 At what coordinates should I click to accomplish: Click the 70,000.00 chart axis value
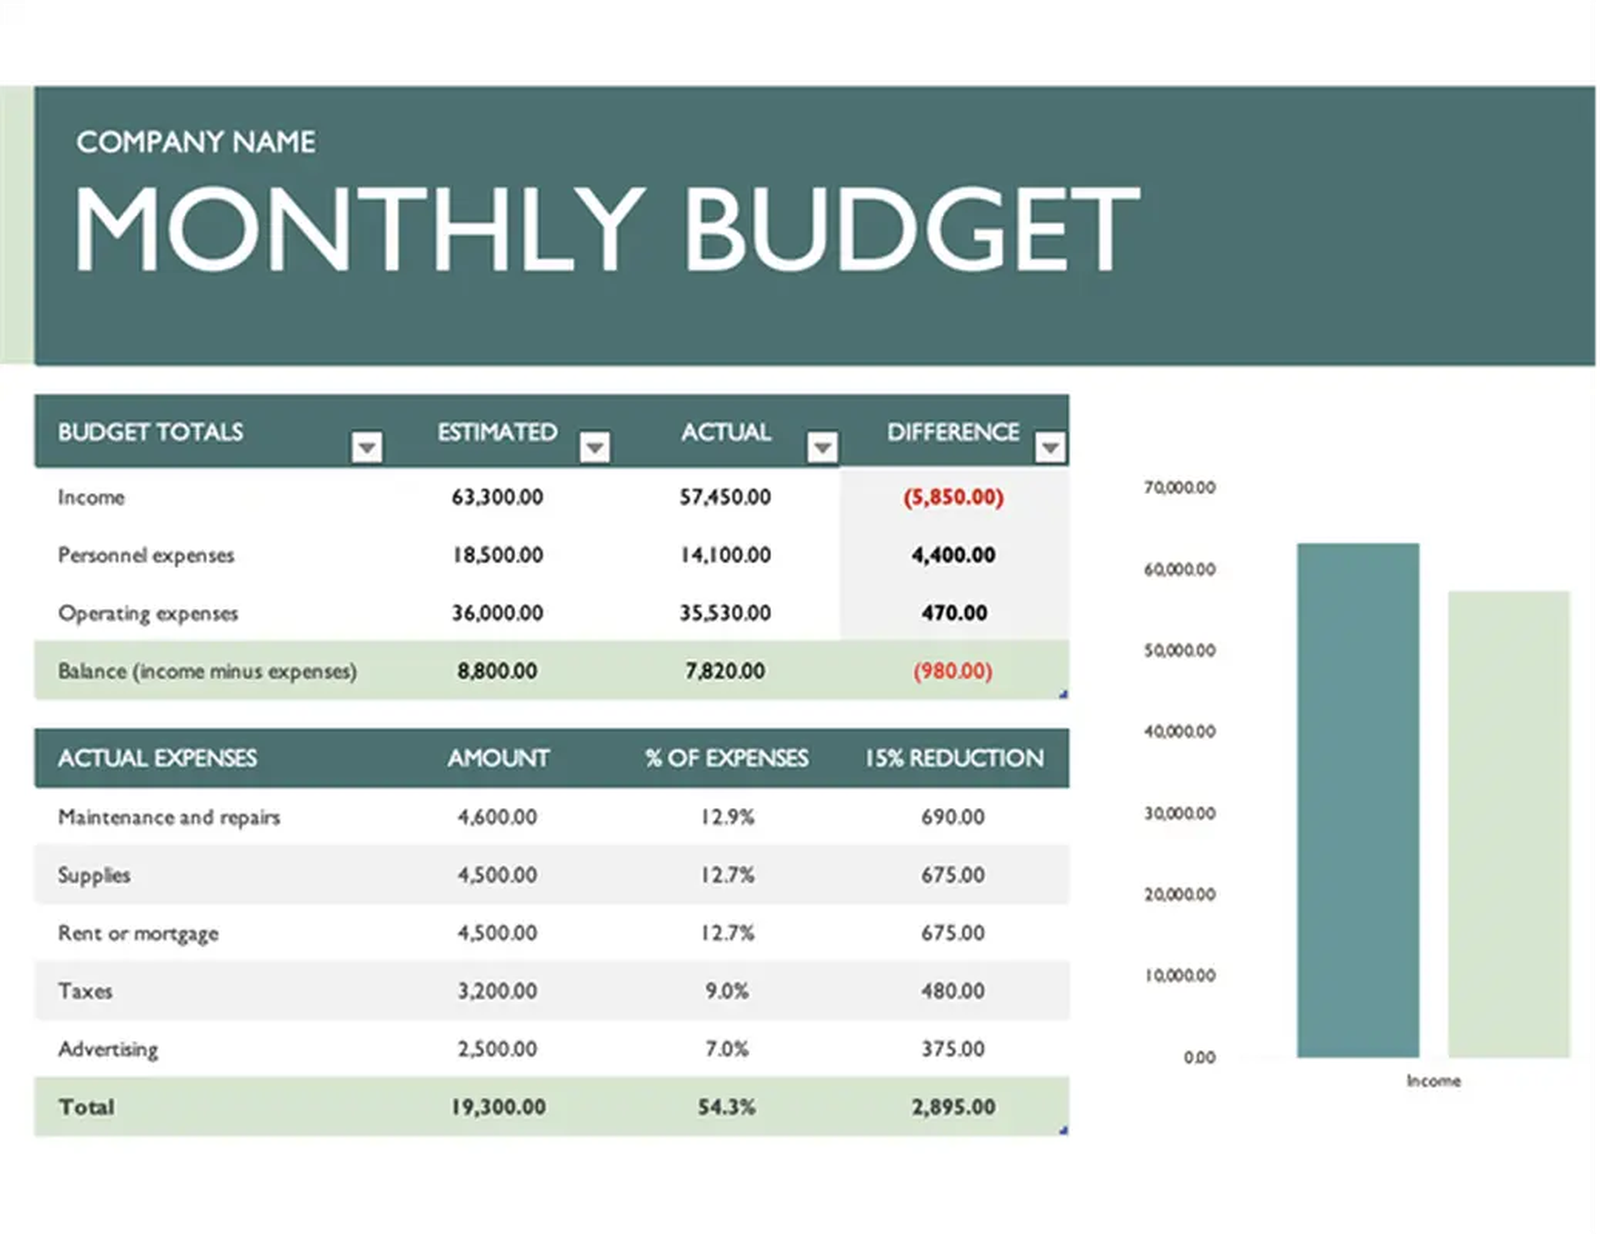[1180, 488]
